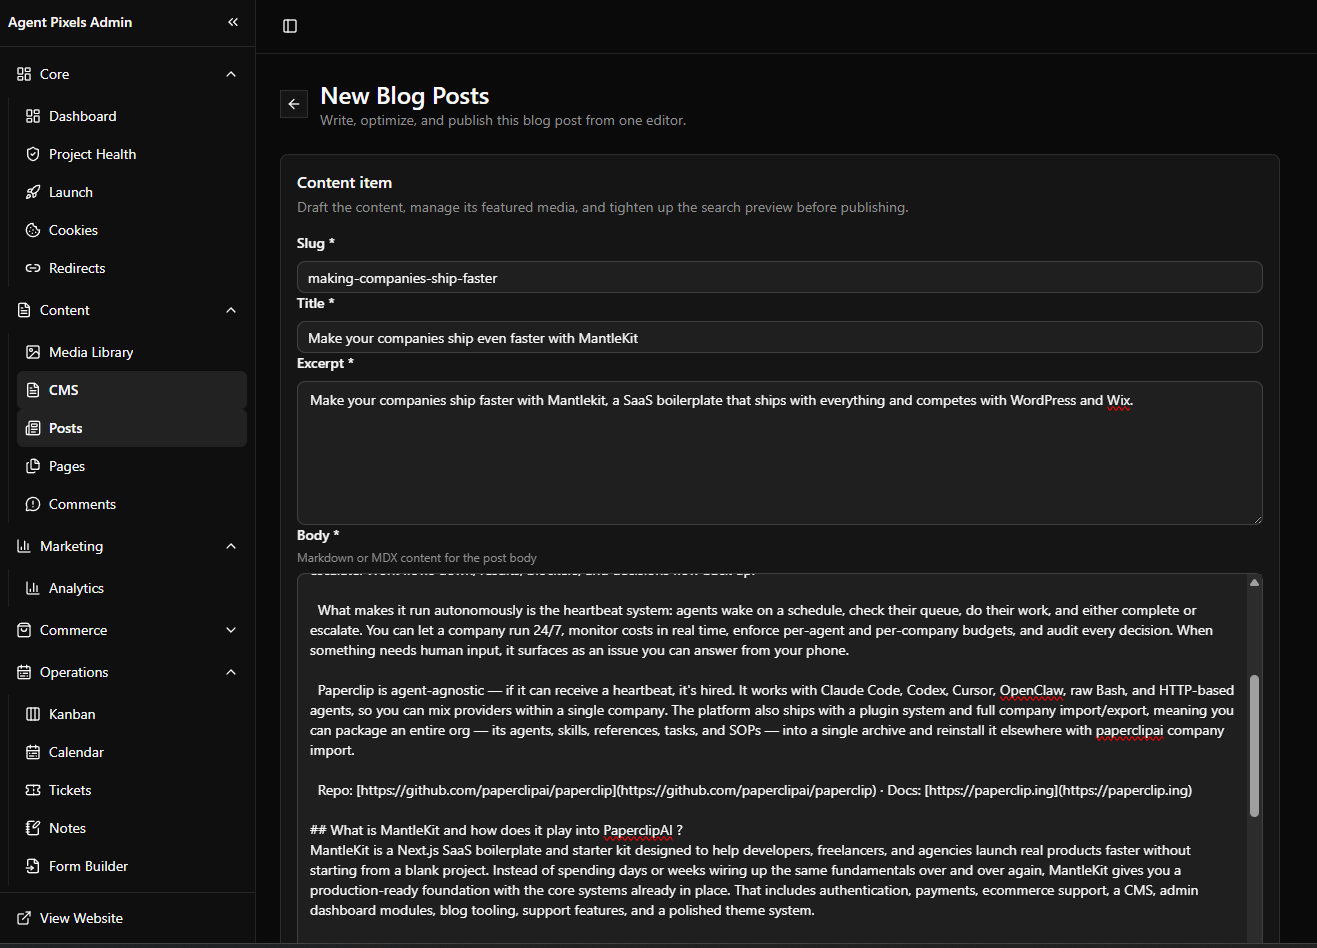Viewport: 1317px width, 948px height.
Task: Open Launch in the sidebar
Action: 132,192
